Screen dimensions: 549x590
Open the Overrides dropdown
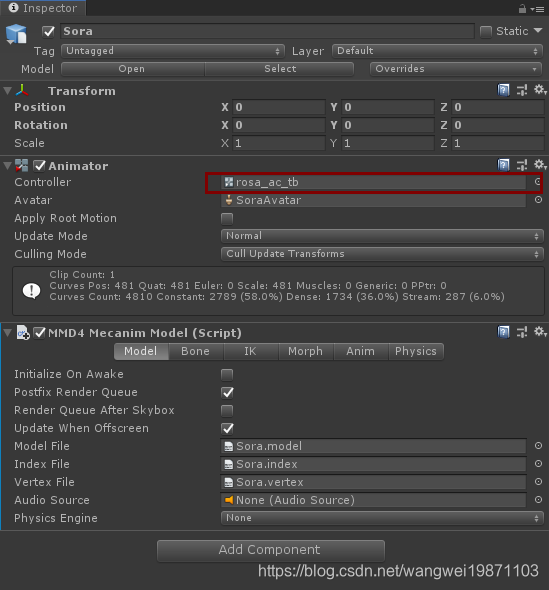click(x=456, y=69)
